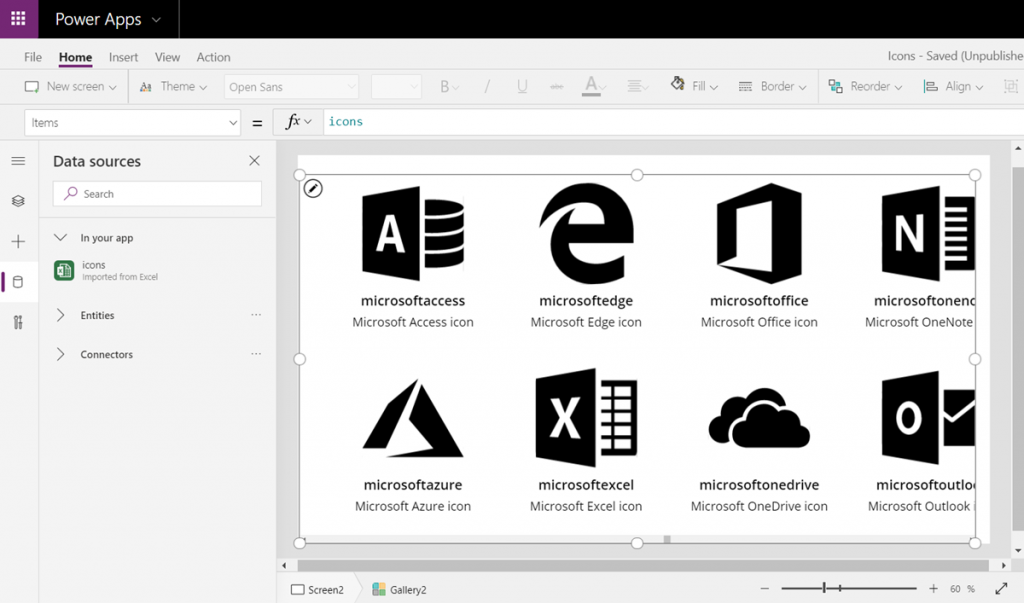Screen dimensions: 1024x603
Task: Open the font size dropdown
Action: pos(396,87)
